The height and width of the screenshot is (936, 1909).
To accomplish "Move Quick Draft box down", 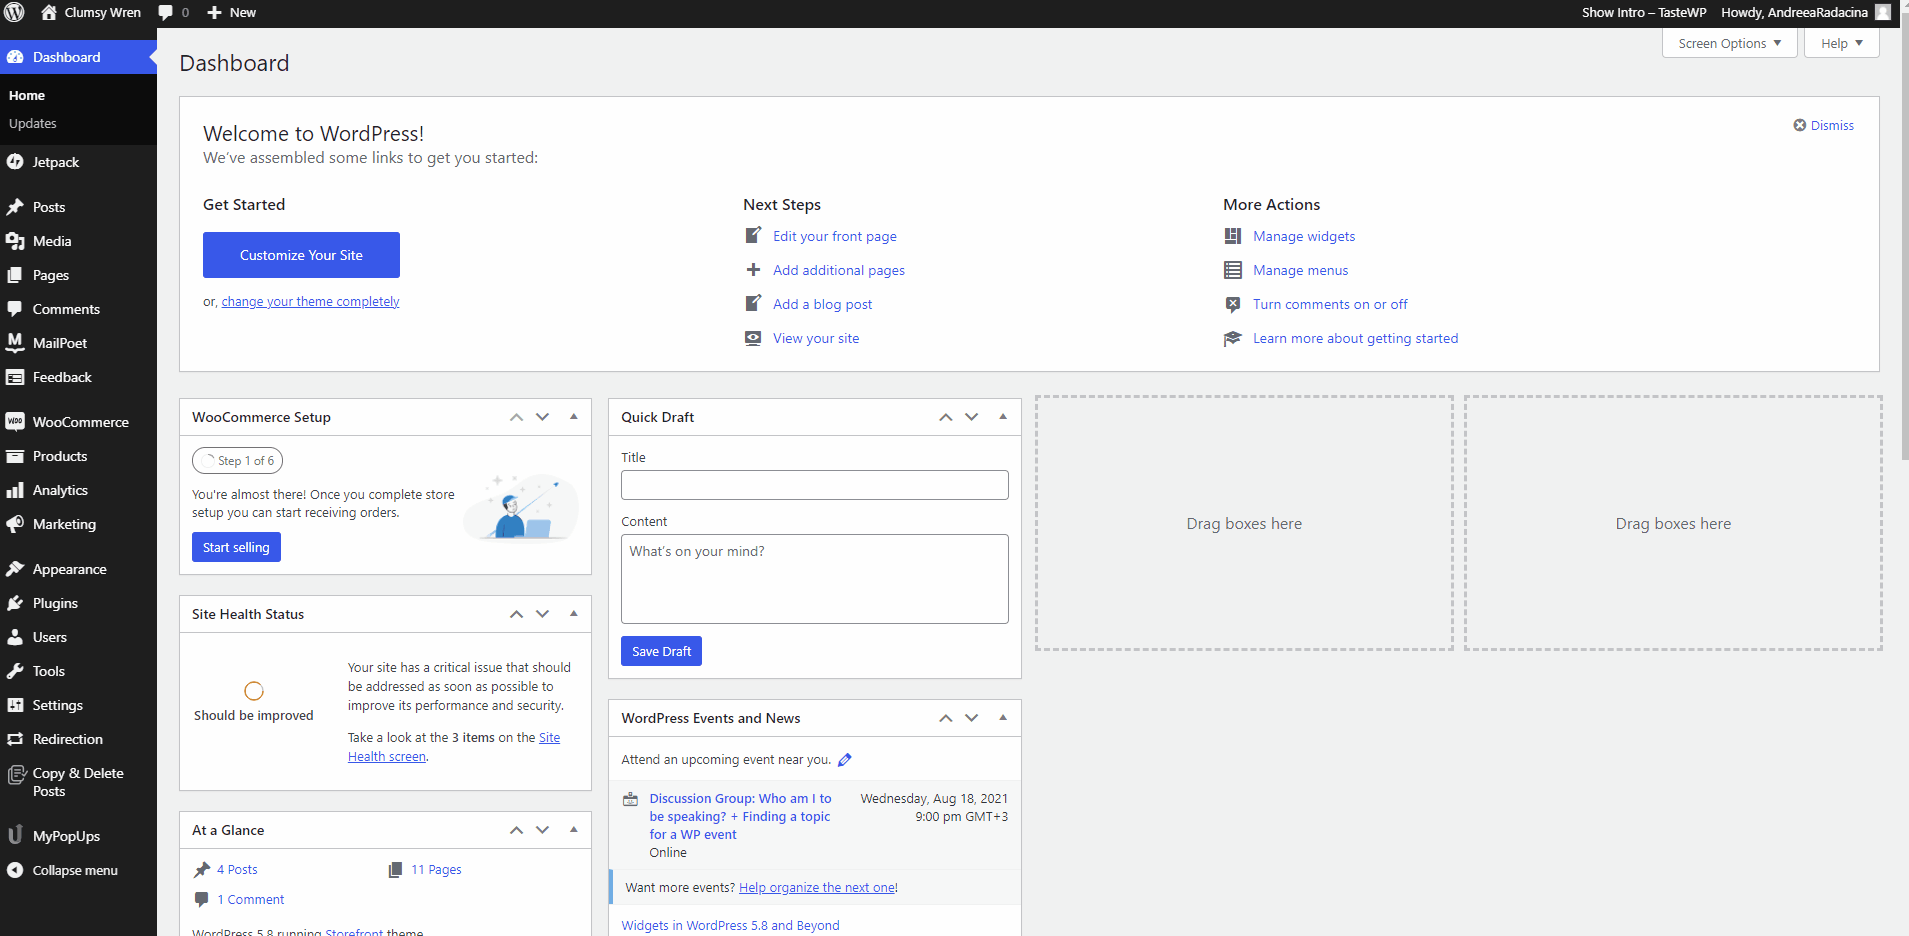I will click(x=971, y=417).
